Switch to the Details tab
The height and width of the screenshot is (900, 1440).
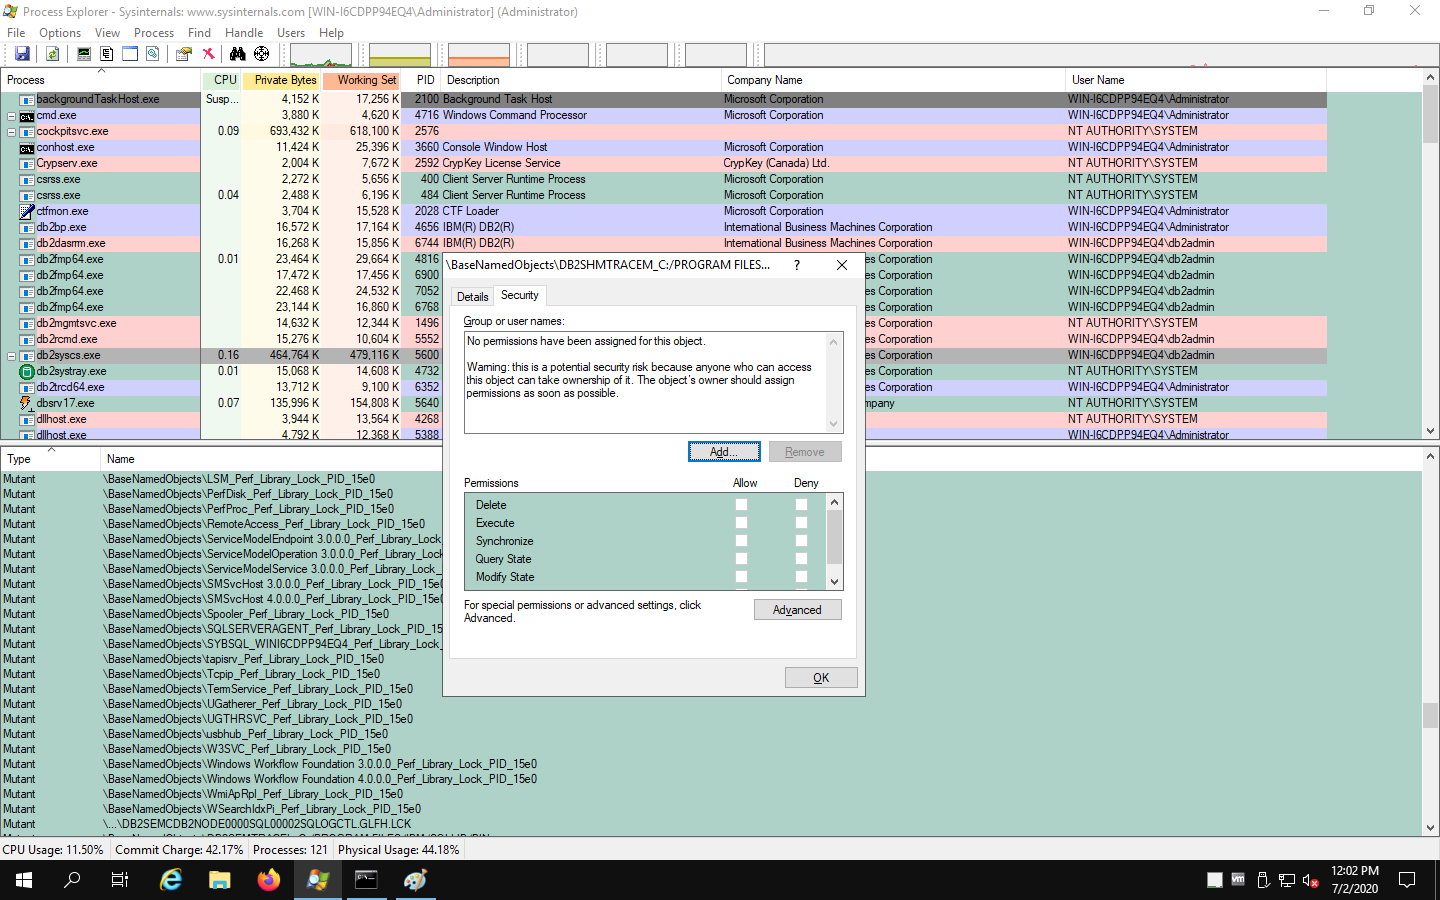(472, 296)
